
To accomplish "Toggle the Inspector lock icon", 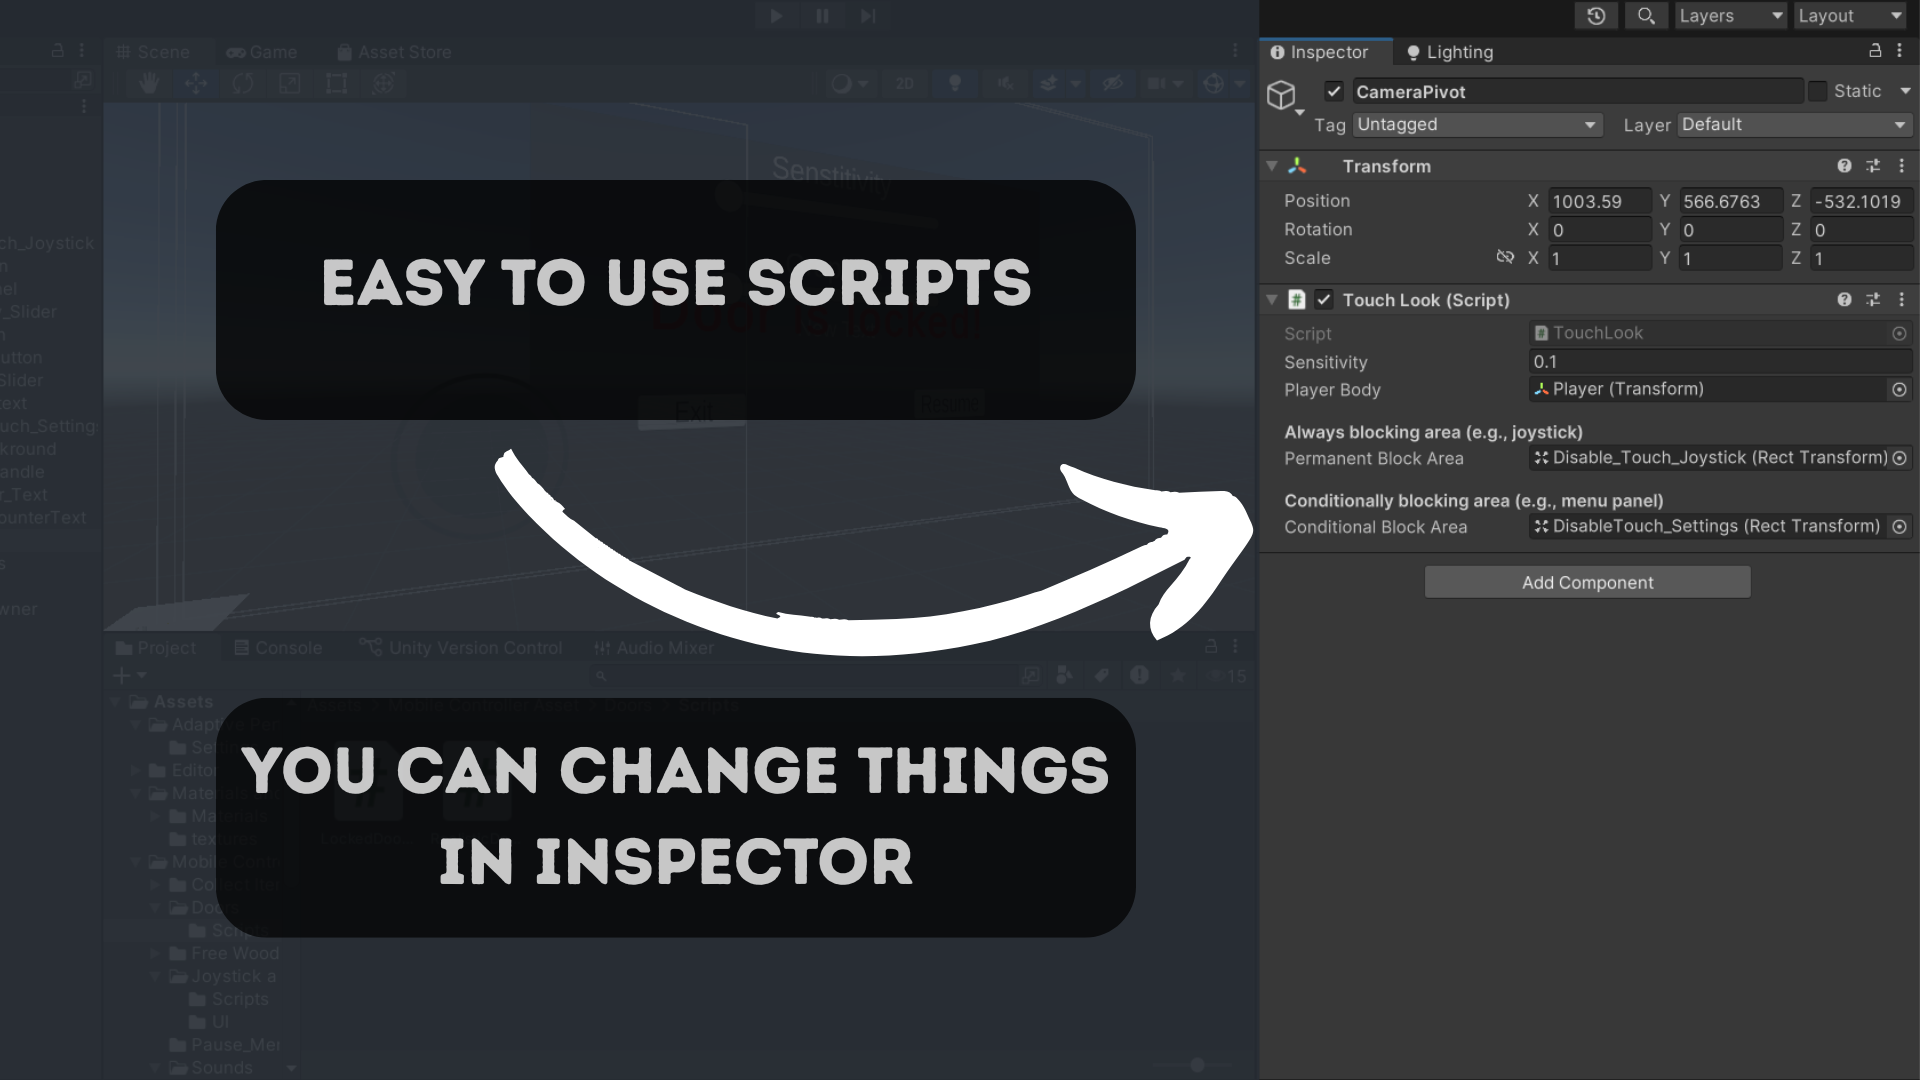I will click(x=1875, y=50).
